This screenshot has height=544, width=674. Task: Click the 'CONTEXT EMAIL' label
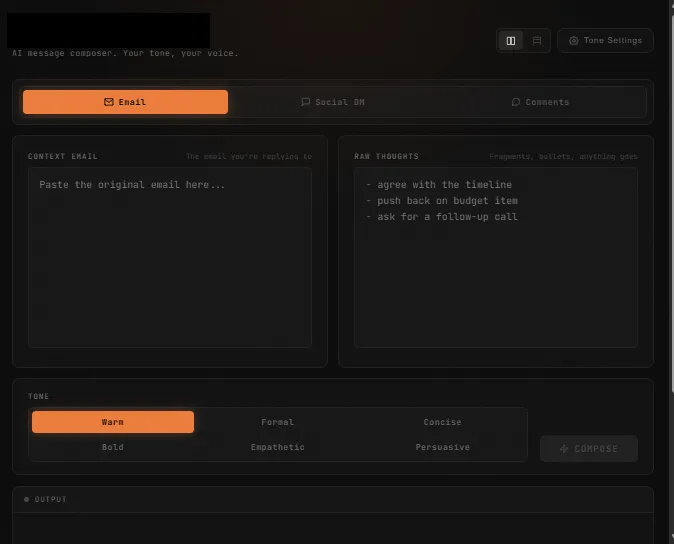tap(62, 156)
